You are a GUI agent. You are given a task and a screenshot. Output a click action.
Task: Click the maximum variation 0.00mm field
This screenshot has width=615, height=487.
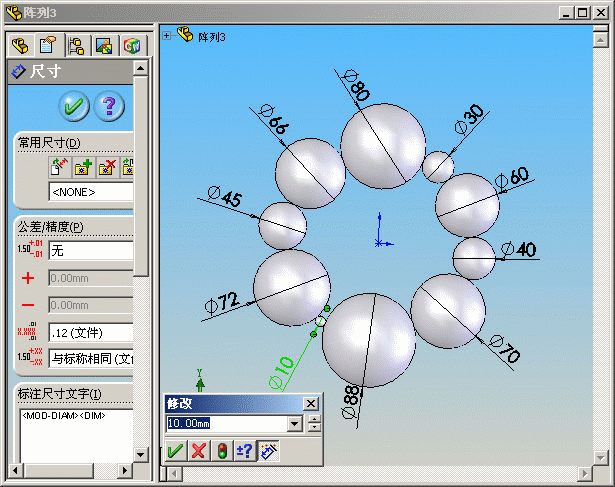point(91,278)
